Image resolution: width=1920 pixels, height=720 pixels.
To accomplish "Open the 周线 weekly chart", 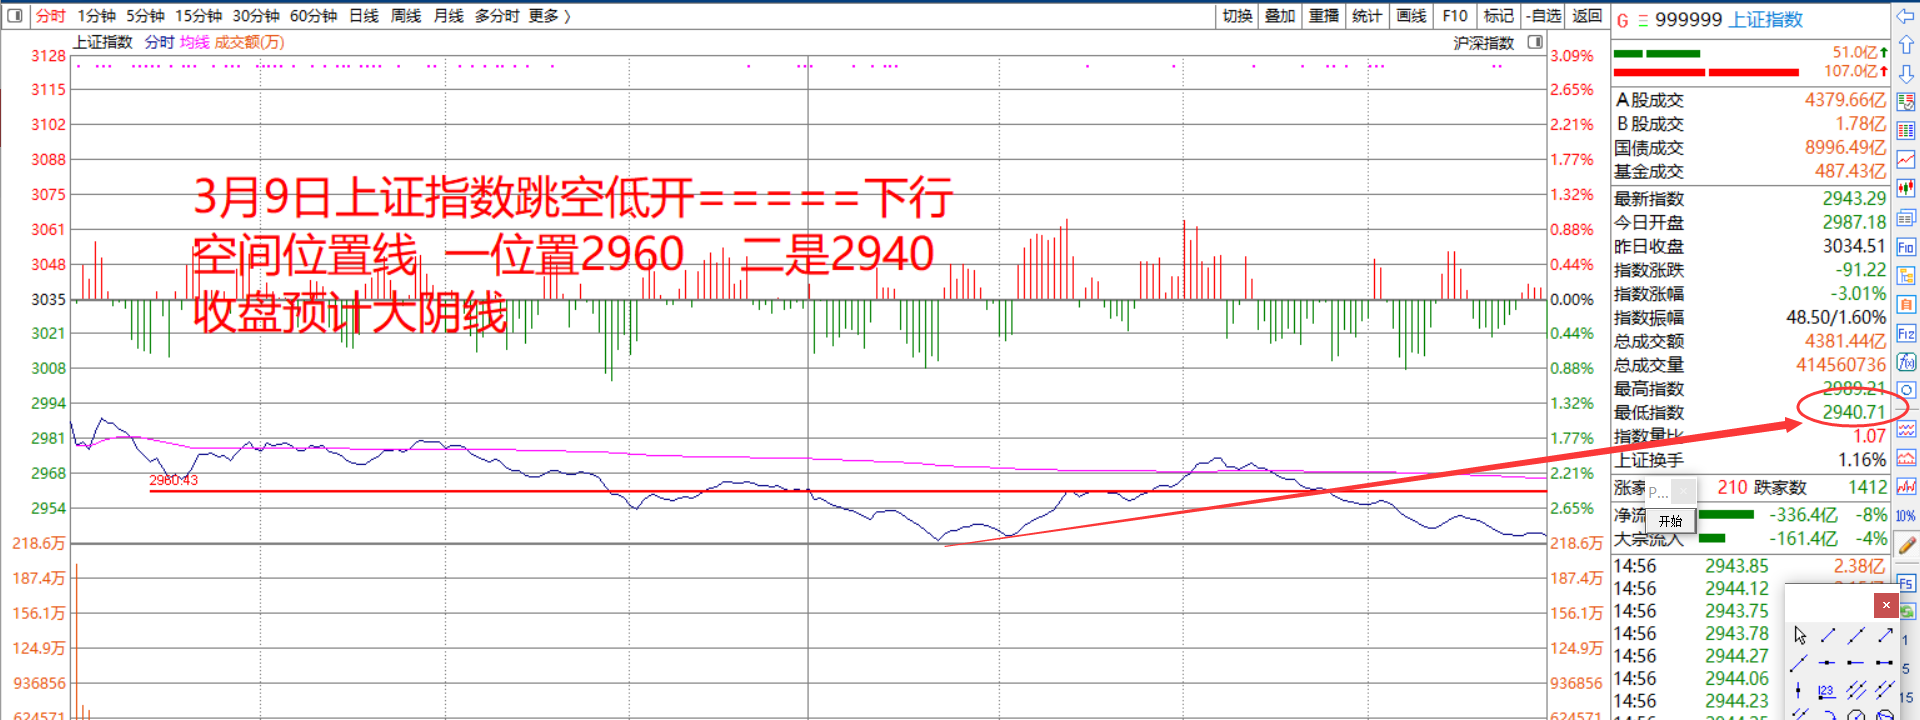I will click(406, 16).
